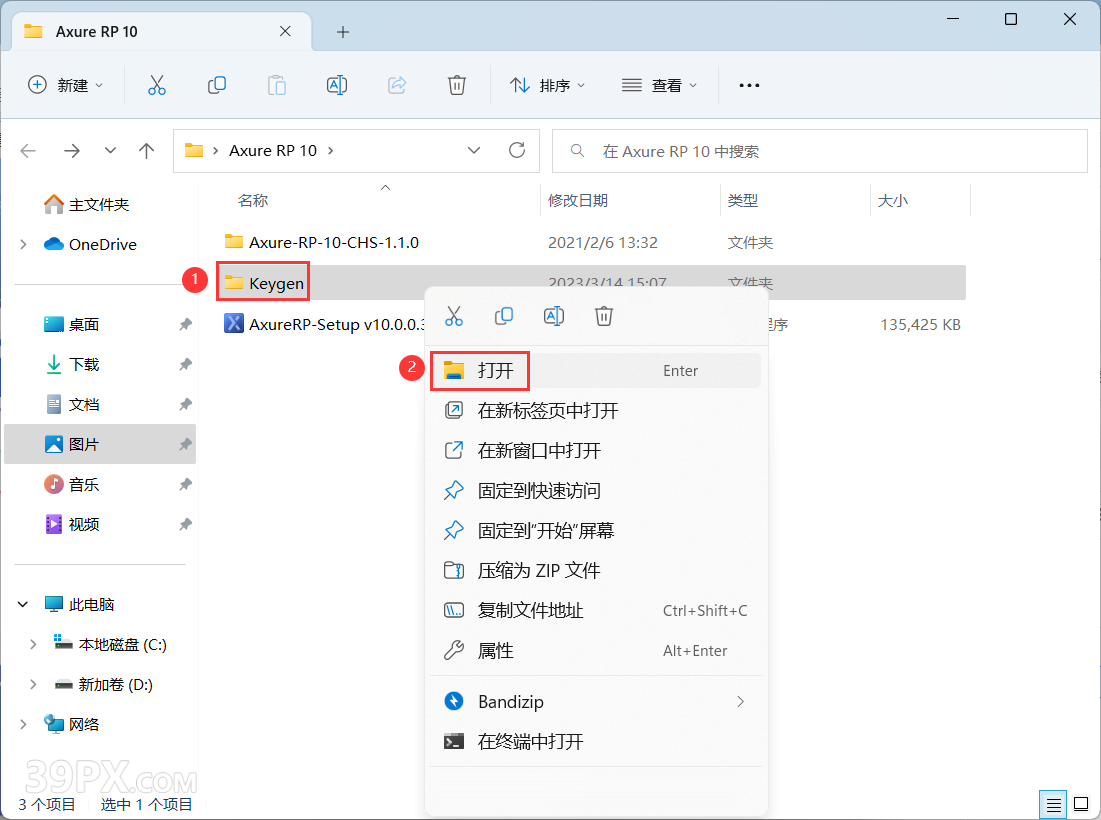This screenshot has width=1101, height=820.
Task: Open a new tab with plus button
Action: click(x=343, y=32)
